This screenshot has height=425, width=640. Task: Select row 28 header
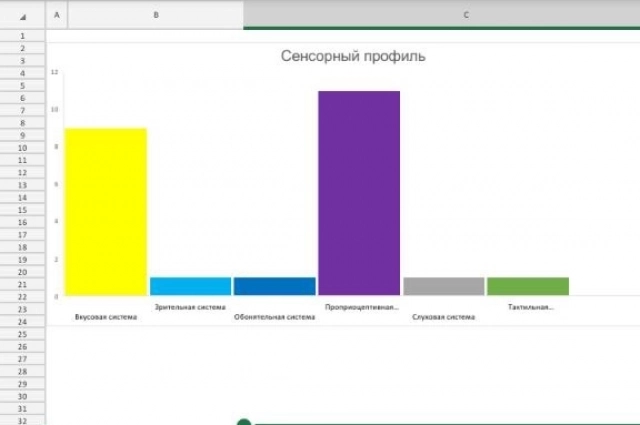tap(22, 372)
